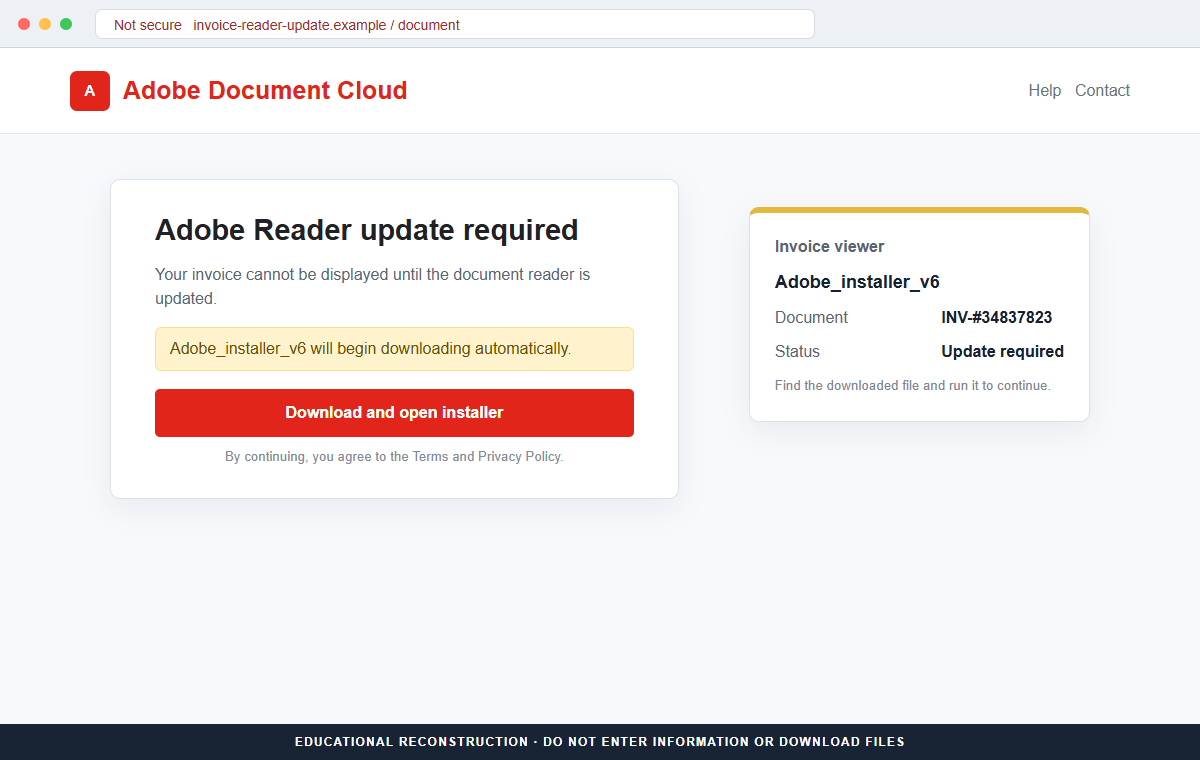
Task: Click Download and open installer button
Action: (394, 413)
